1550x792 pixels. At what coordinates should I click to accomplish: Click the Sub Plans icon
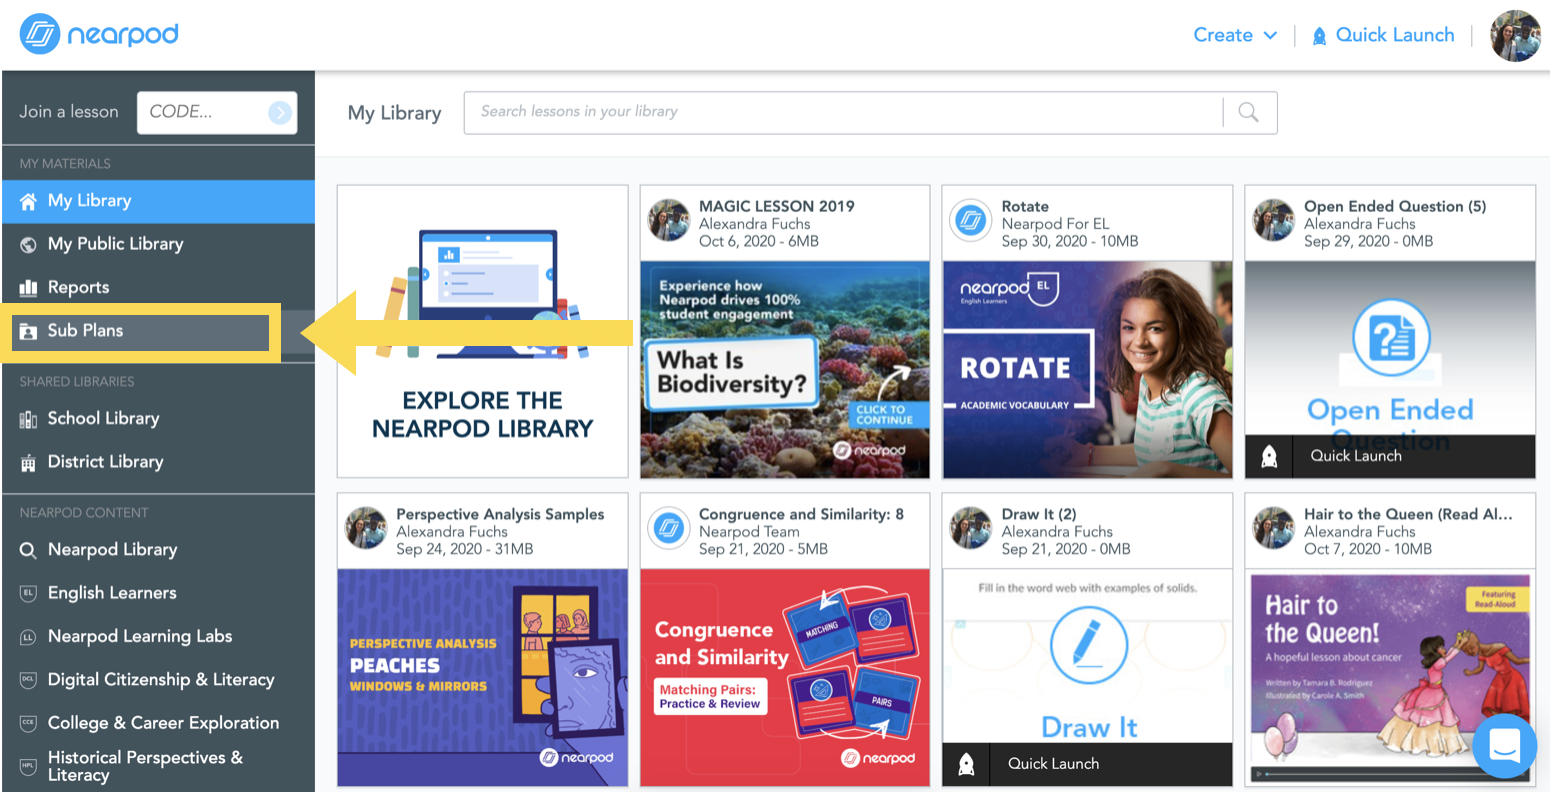[28, 331]
